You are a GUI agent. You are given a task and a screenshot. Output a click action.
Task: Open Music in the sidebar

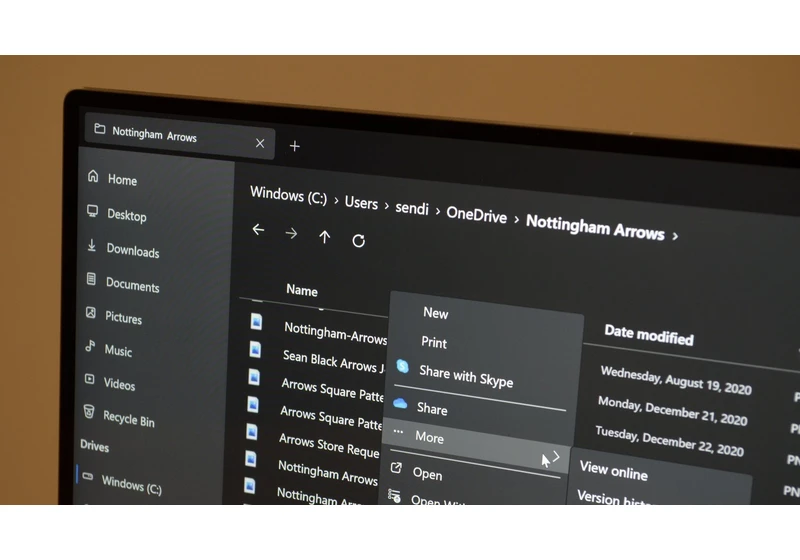(x=118, y=350)
